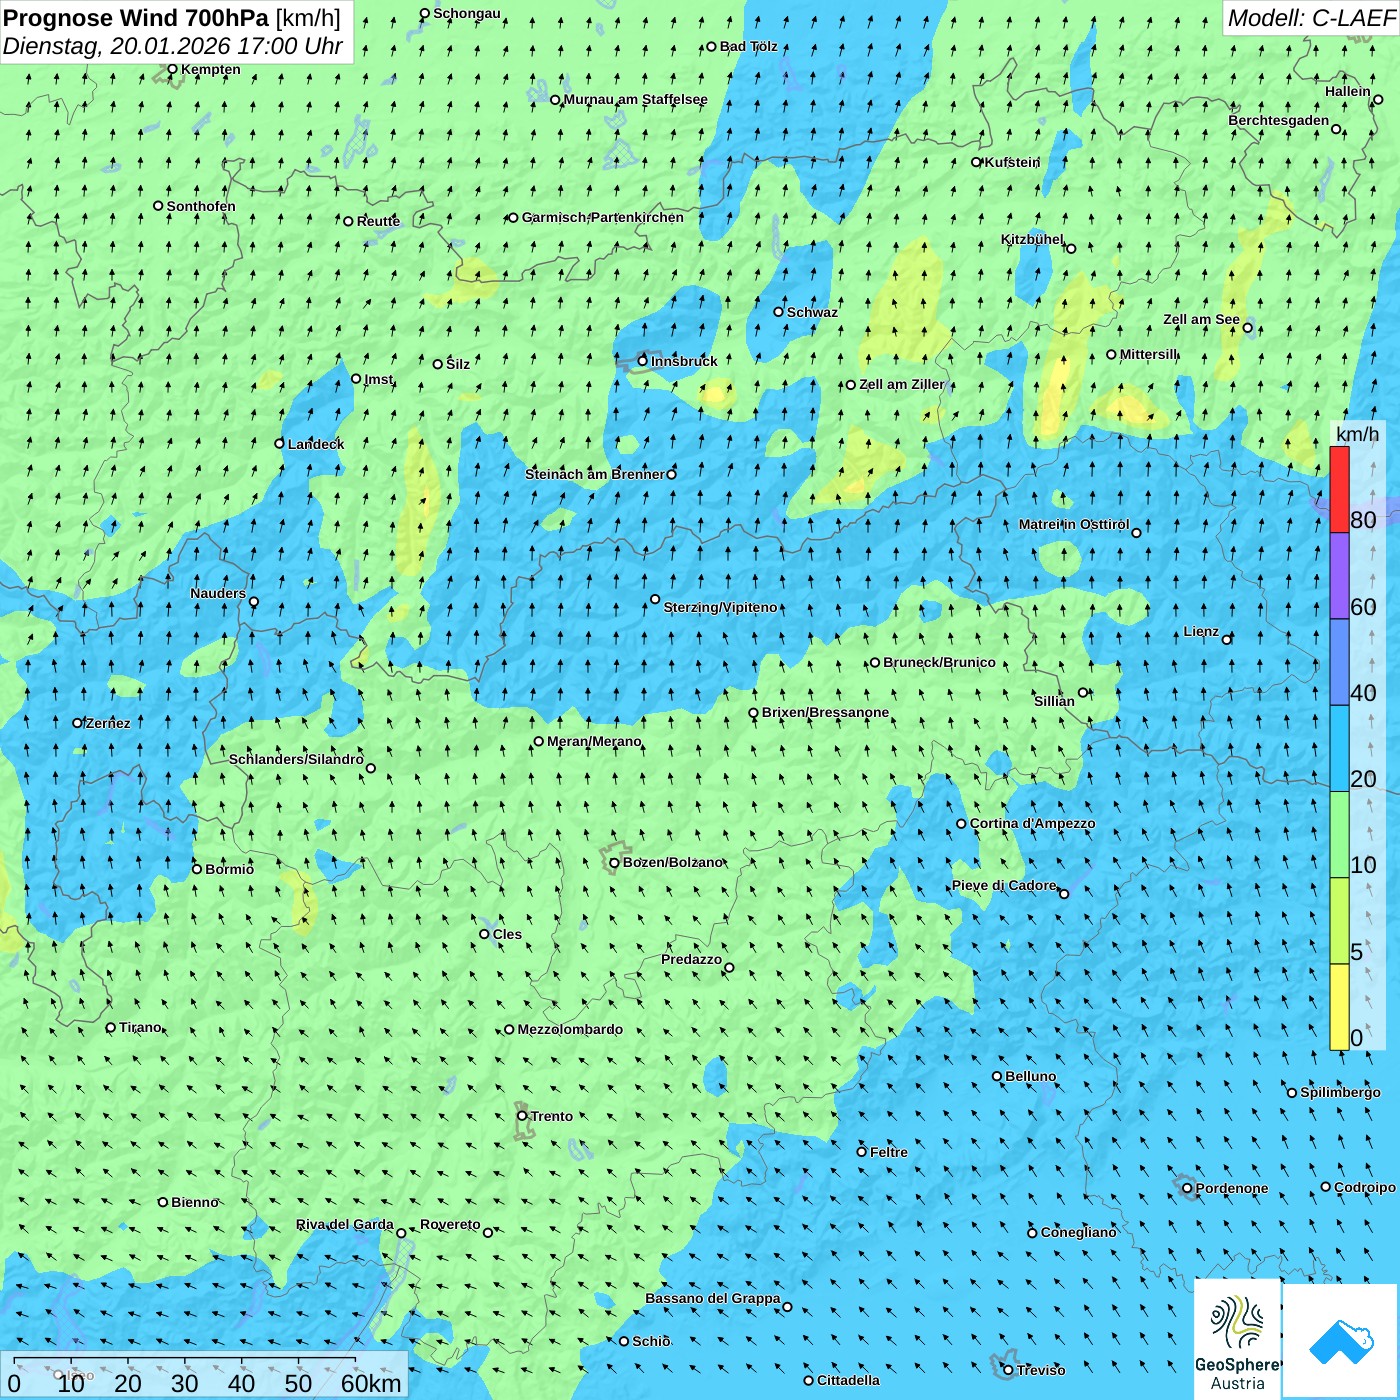Click the 'Rovereto' label
Screen dimensions: 1400x1400
click(x=450, y=1224)
